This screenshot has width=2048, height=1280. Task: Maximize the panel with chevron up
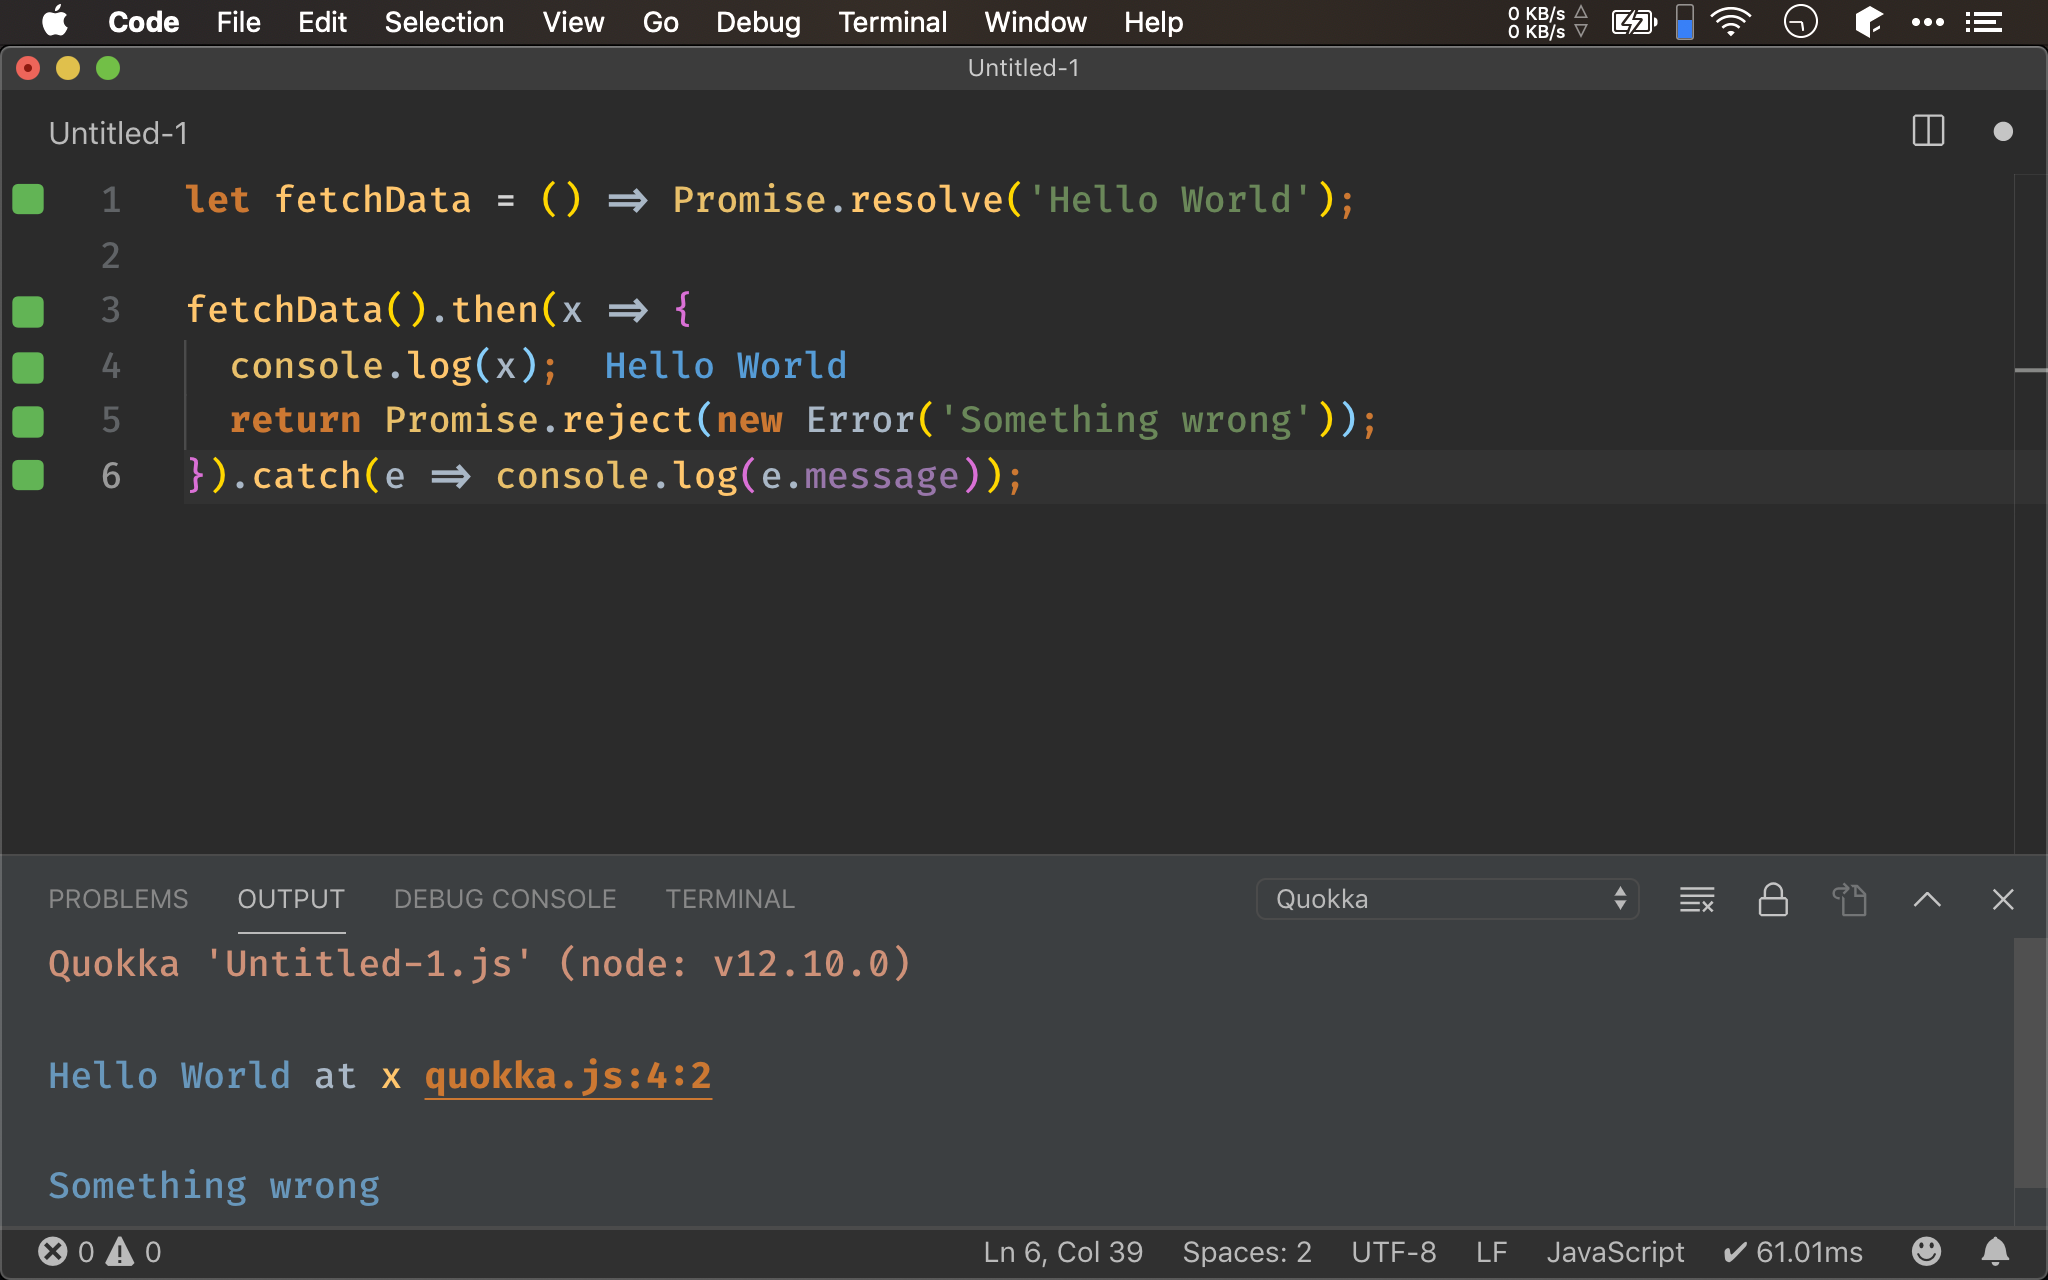pos(1926,899)
